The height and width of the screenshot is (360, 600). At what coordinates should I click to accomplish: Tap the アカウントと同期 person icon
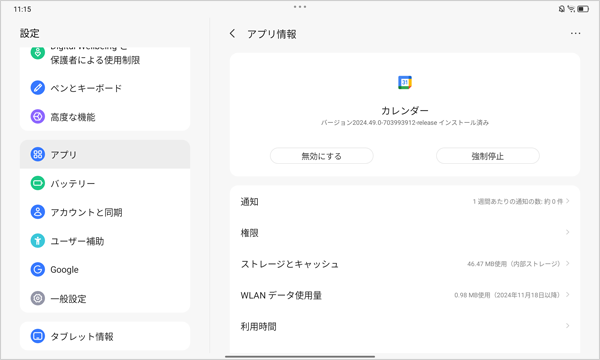point(38,212)
